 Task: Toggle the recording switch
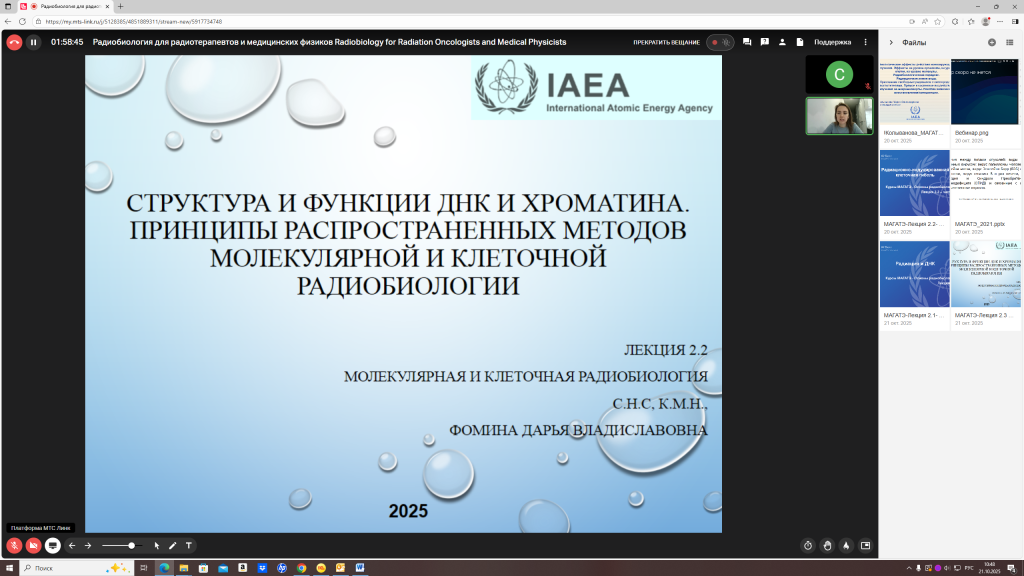pyautogui.click(x=719, y=42)
